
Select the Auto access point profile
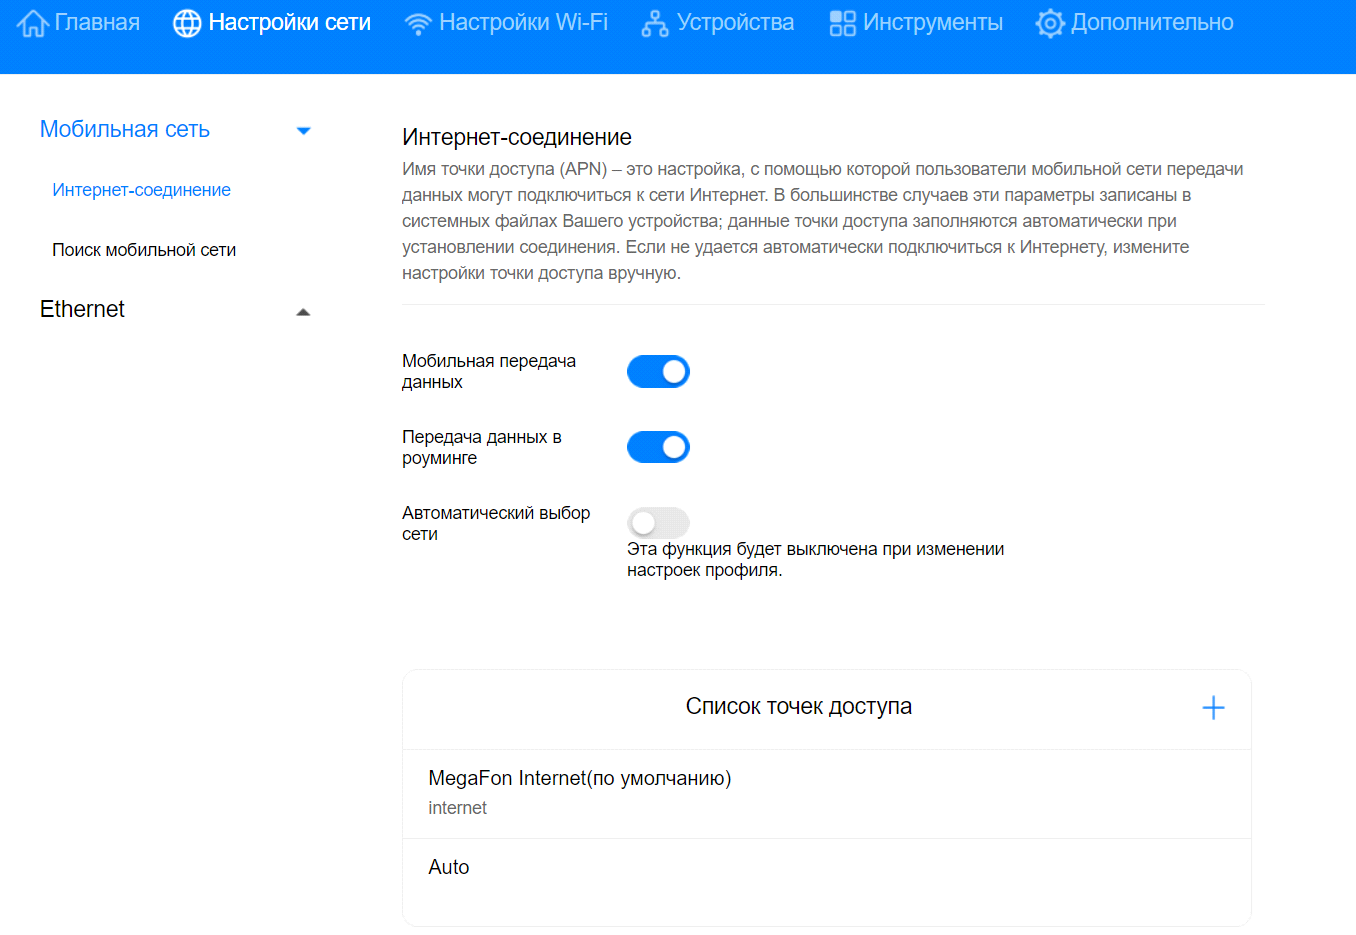449,867
